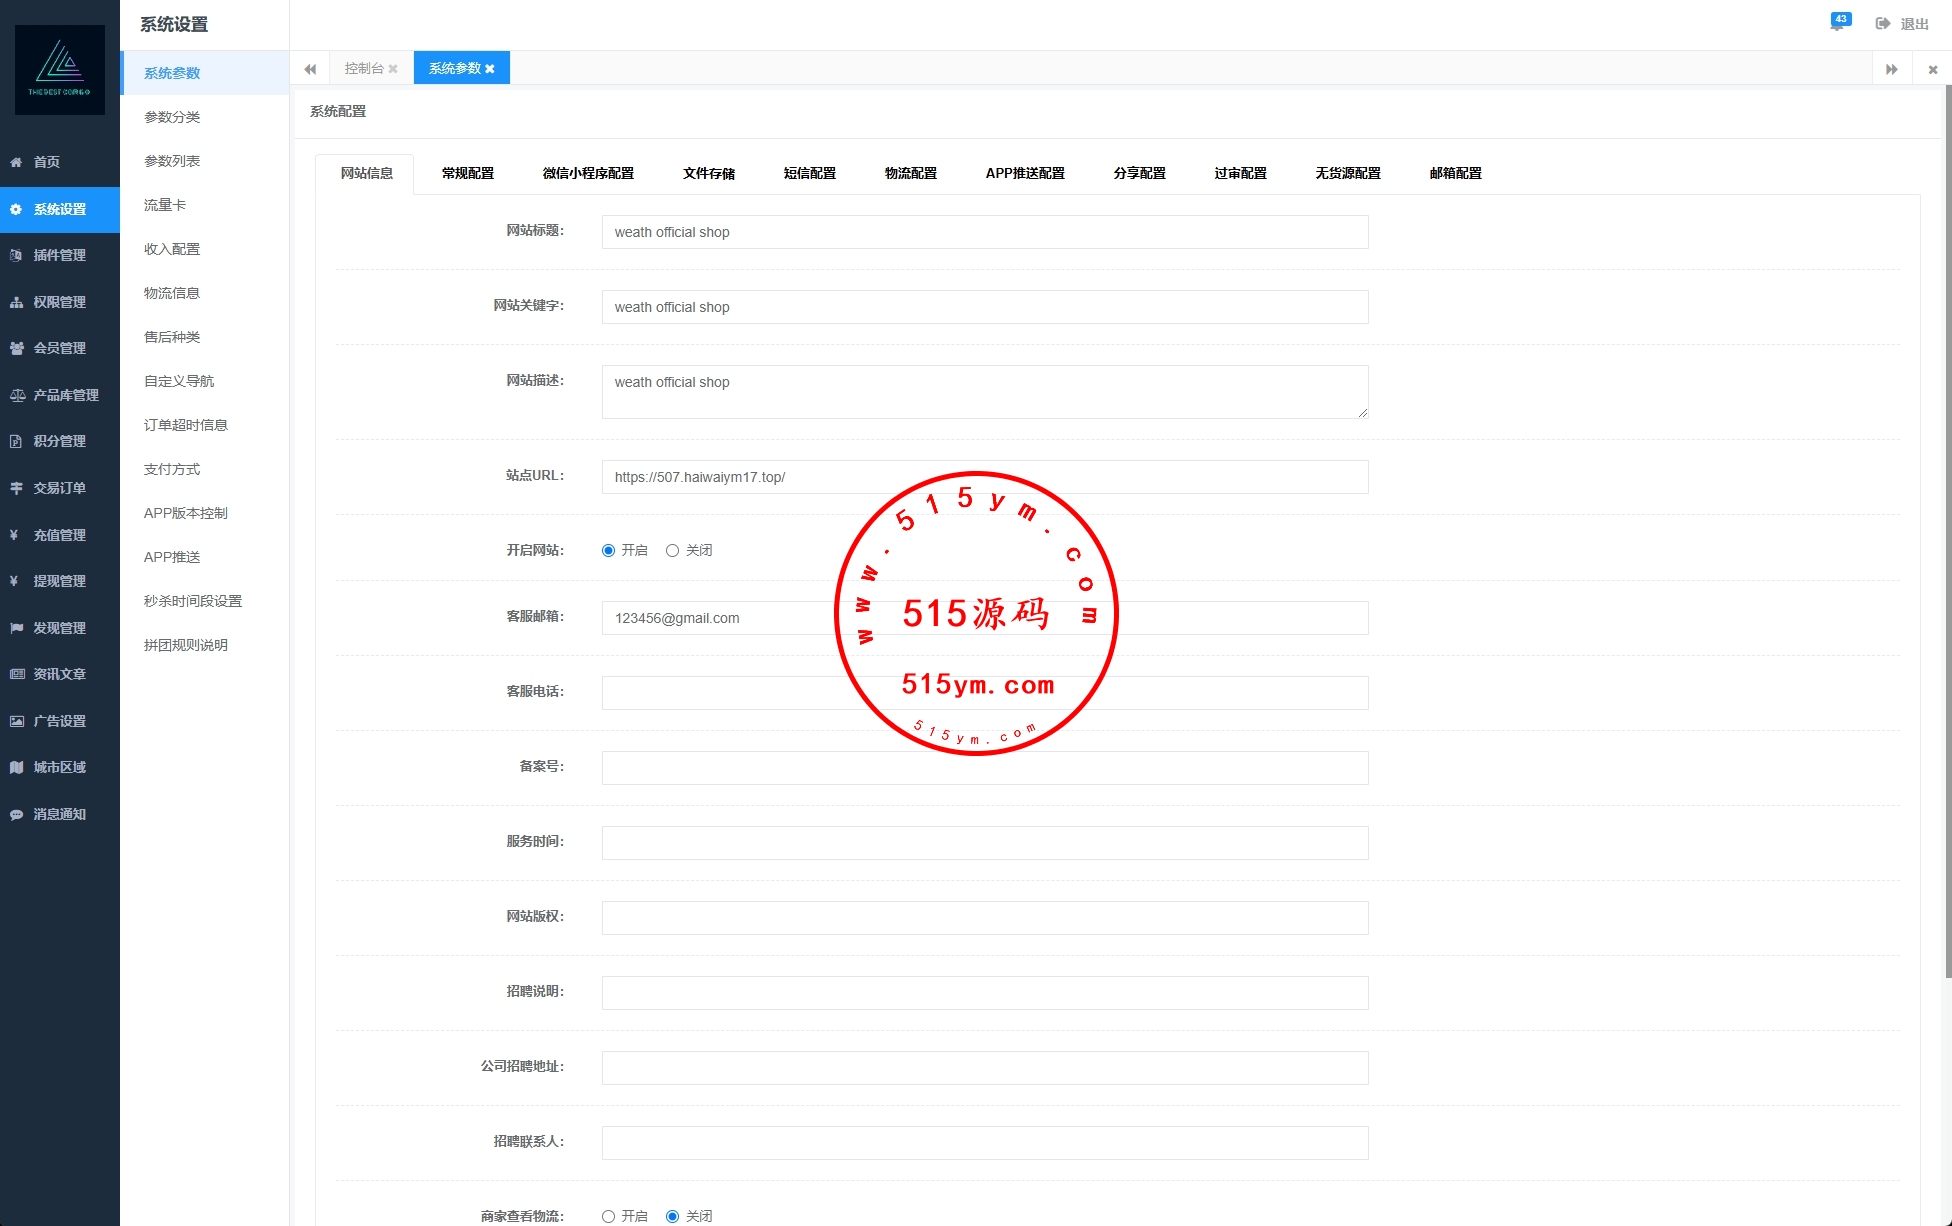Expand the 会员管理 sidebar menu
Screen dimensions: 1952x1226
[x=59, y=348]
